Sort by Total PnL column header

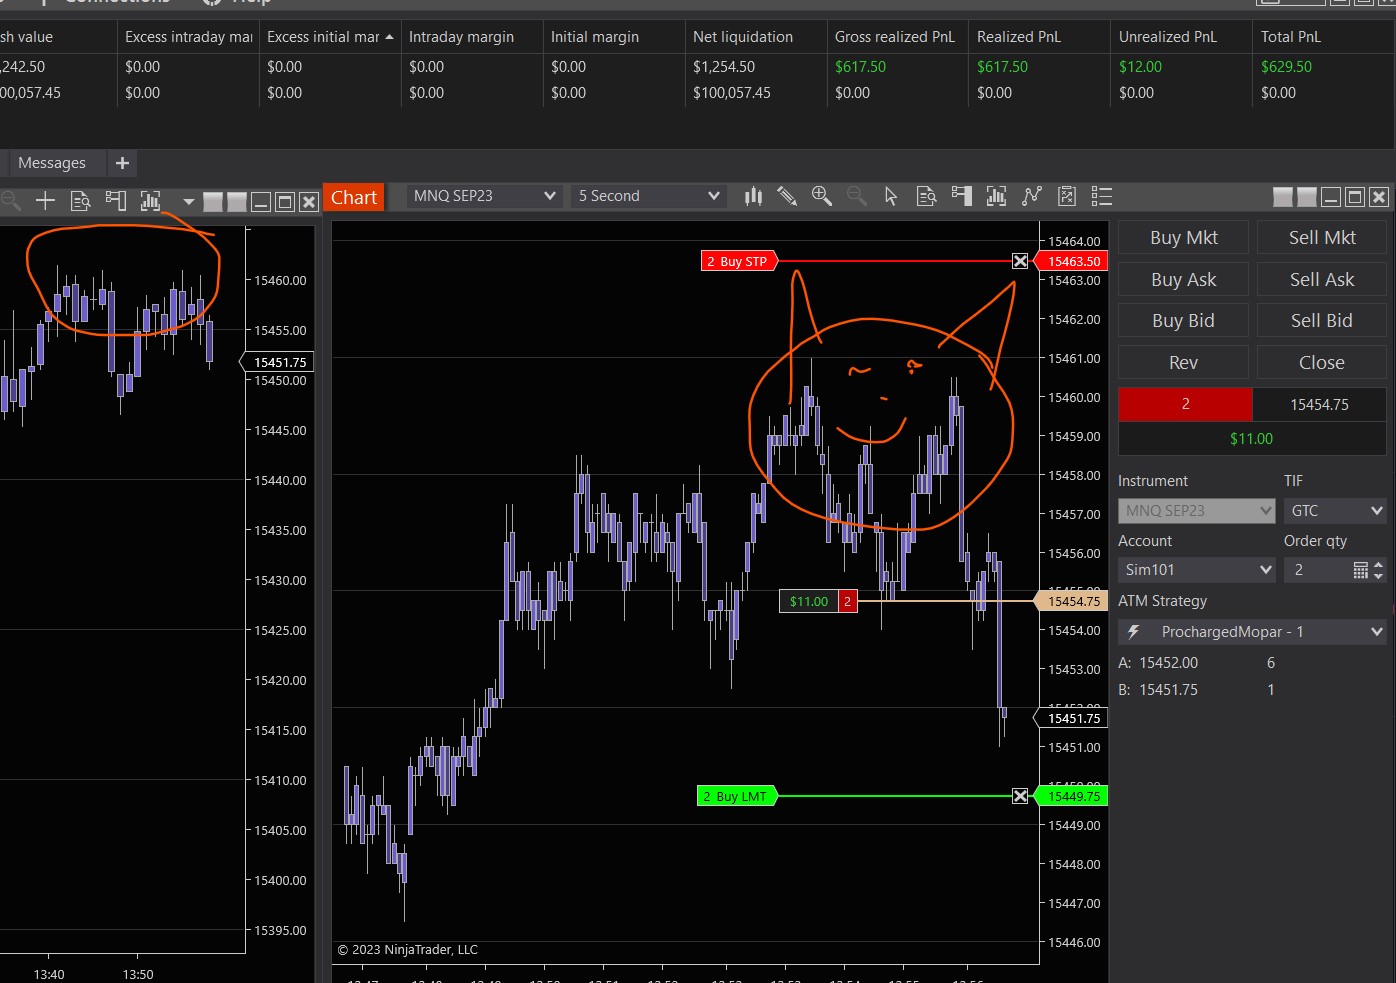1324,37
